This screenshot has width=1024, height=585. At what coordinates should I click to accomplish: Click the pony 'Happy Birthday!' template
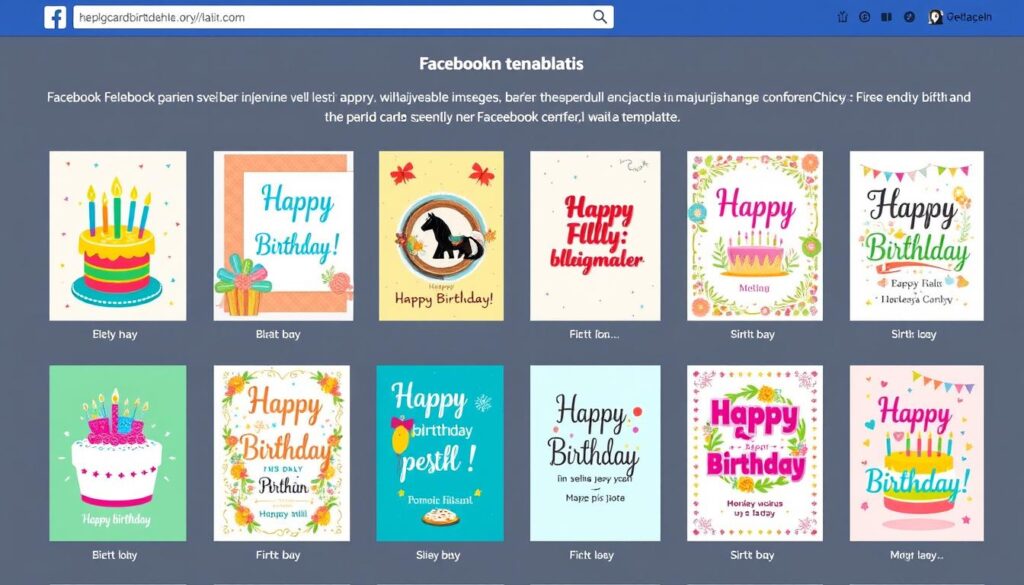point(440,235)
